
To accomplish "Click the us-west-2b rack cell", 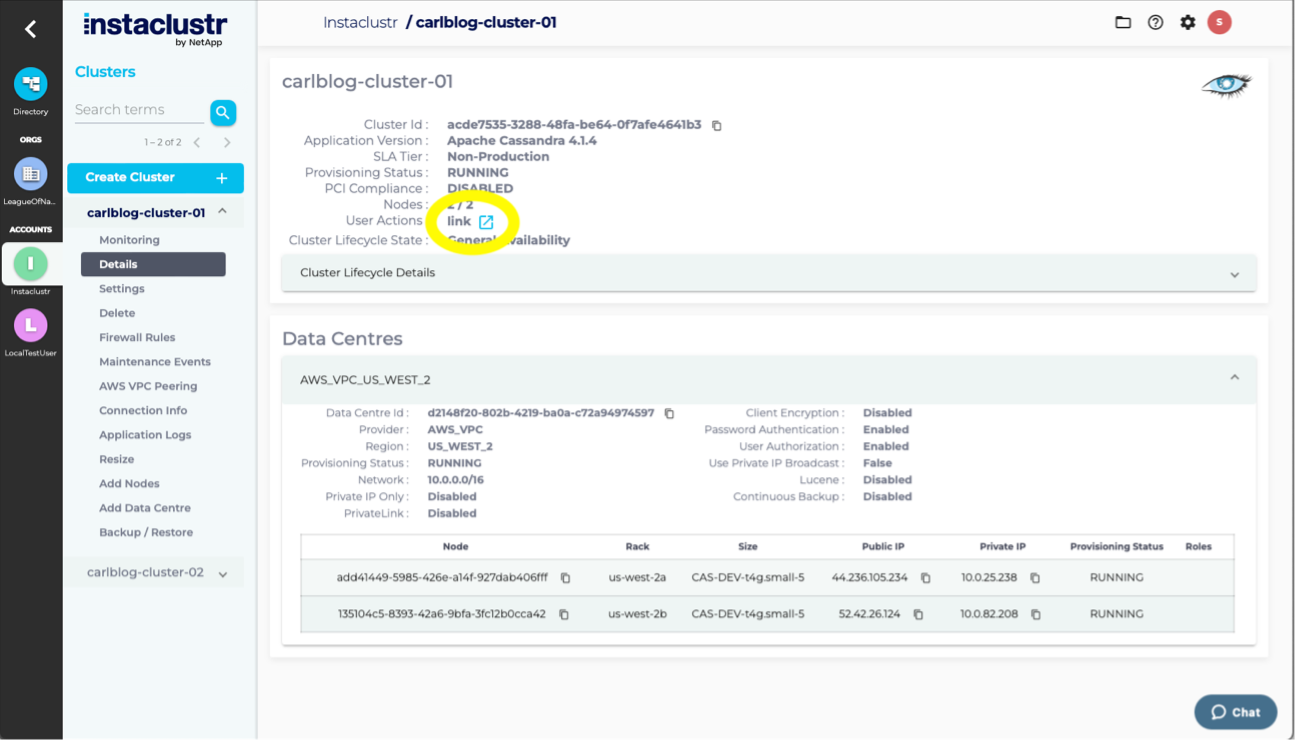I will [x=637, y=615].
